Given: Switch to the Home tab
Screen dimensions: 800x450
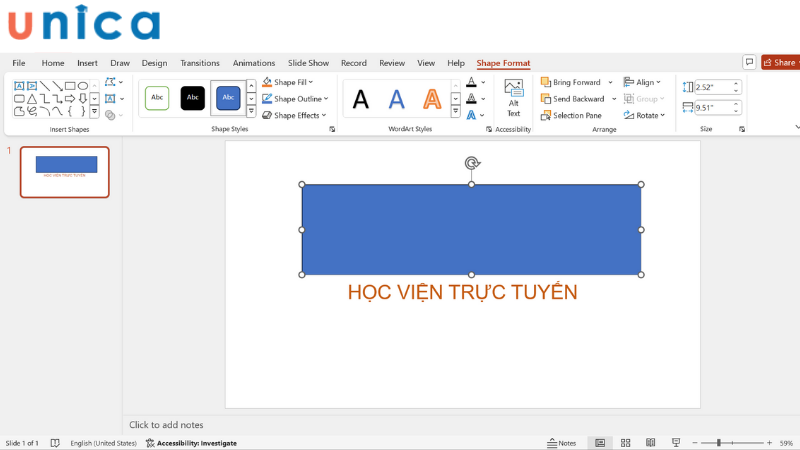Looking at the screenshot, I should click(x=53, y=63).
